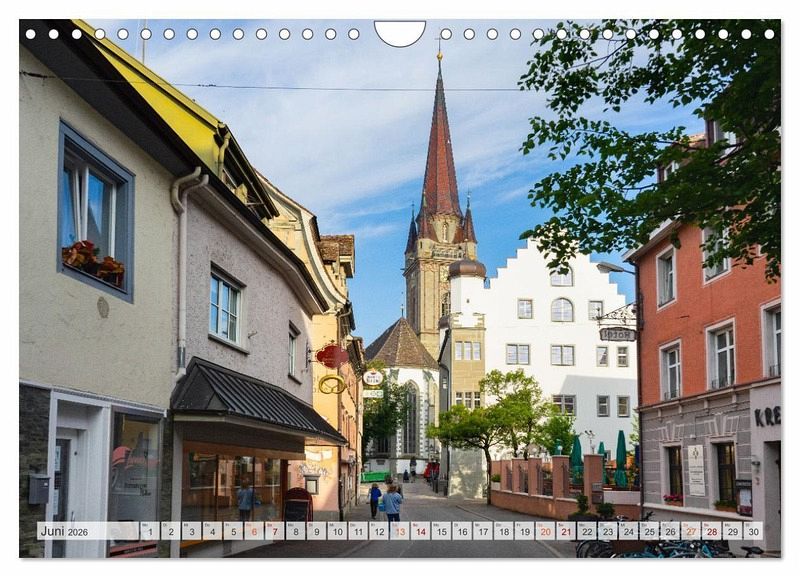Click day 30 at the calendar end

752,531
